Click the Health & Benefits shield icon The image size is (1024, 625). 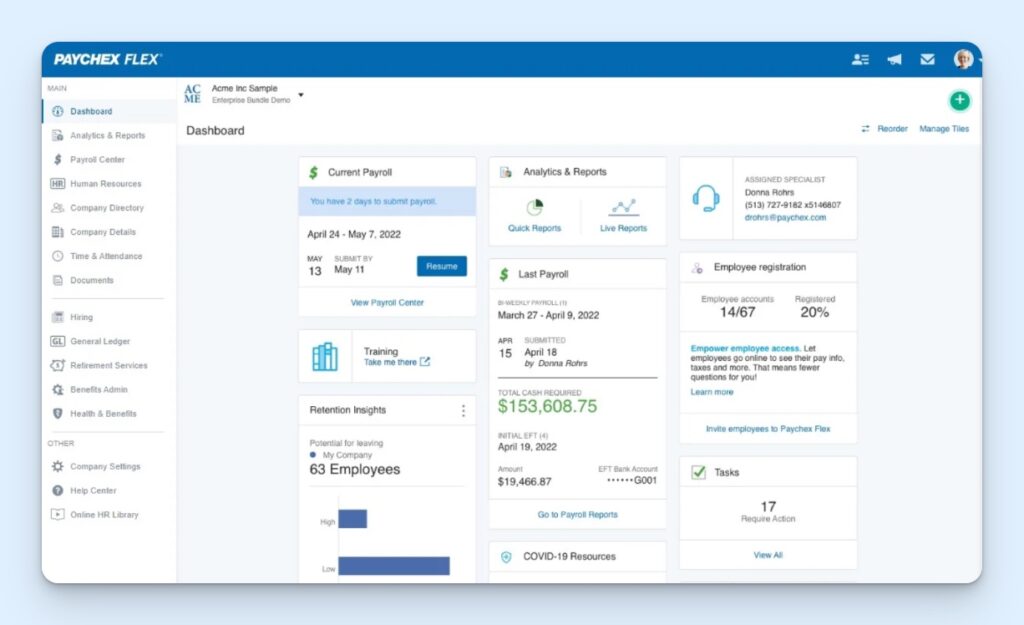click(57, 413)
